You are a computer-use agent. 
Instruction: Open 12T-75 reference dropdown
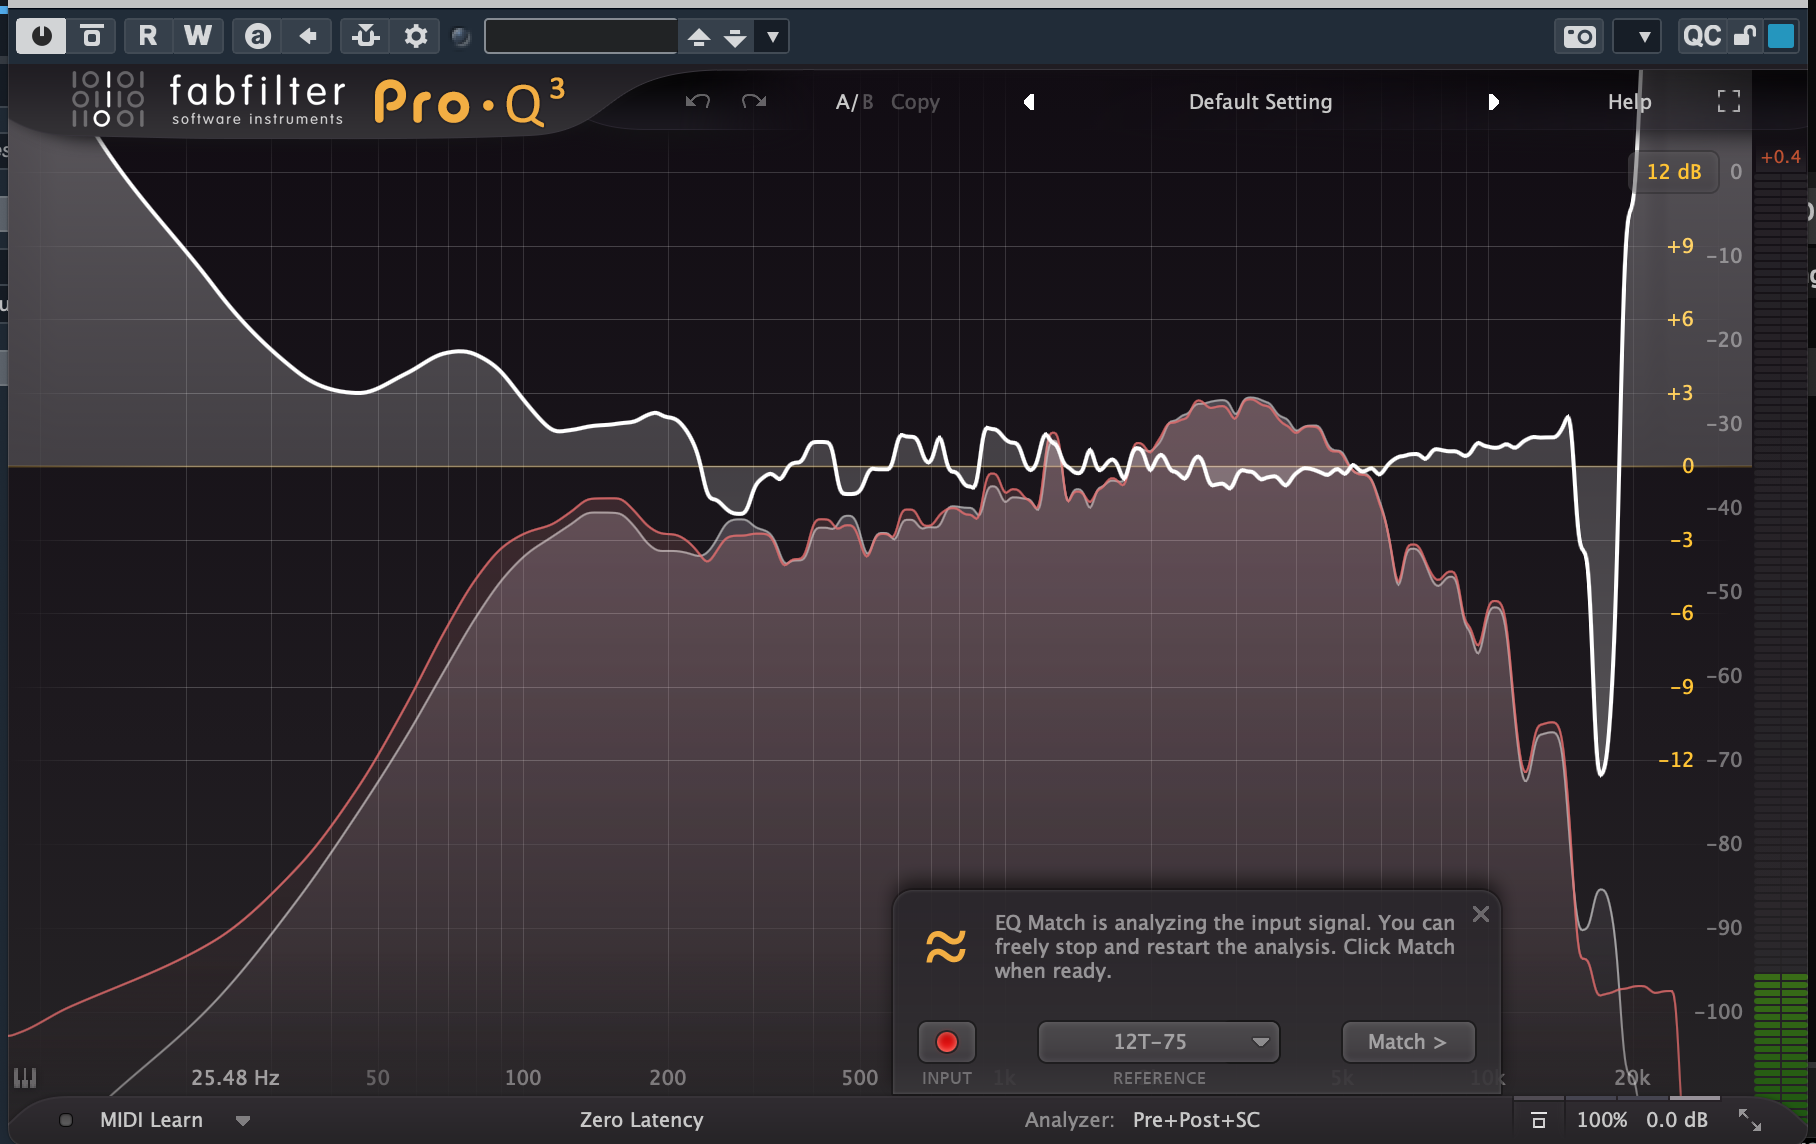(x=1159, y=1042)
